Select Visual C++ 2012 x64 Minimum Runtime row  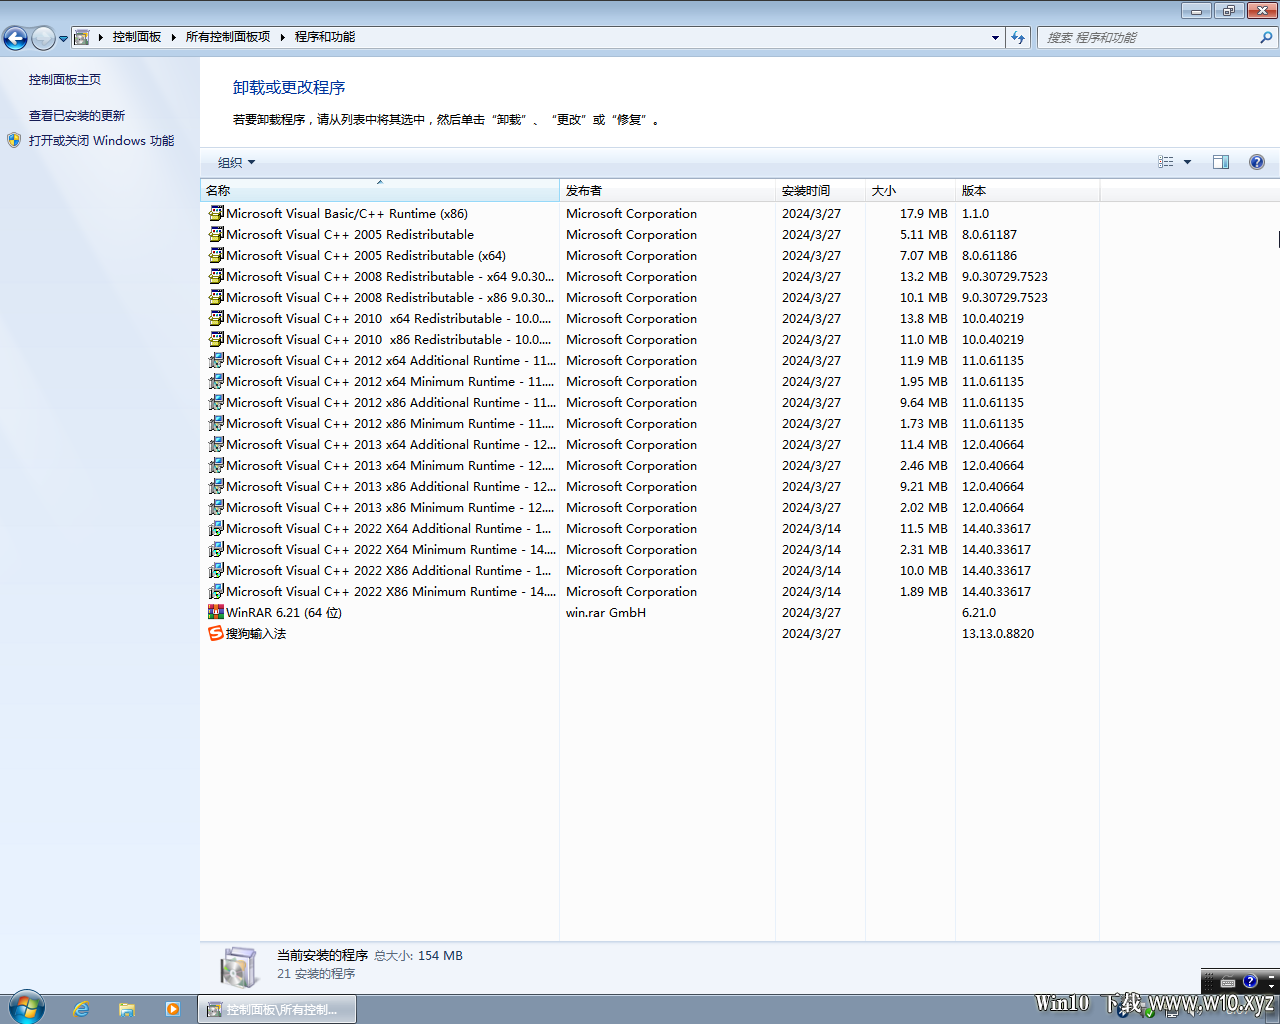[x=650, y=381]
